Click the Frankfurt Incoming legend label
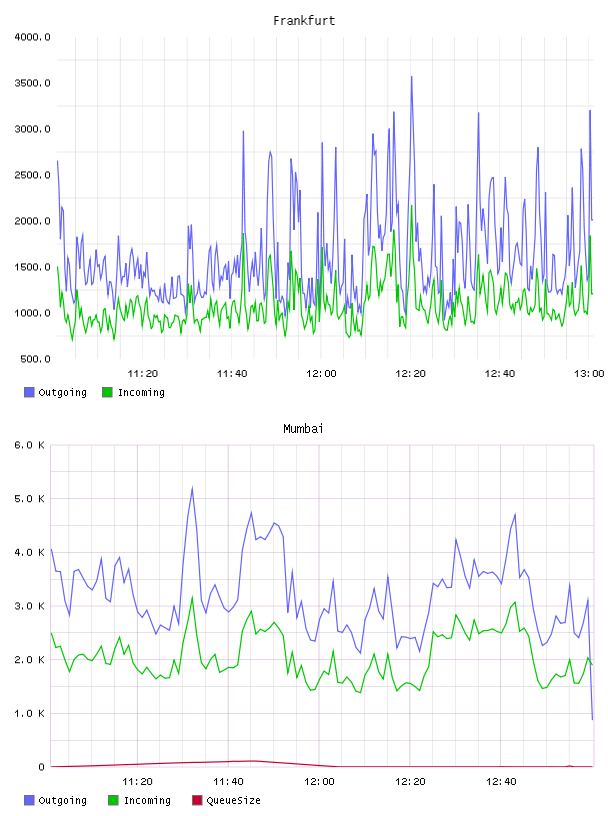Screen dimensions: 608x816 tap(141, 392)
